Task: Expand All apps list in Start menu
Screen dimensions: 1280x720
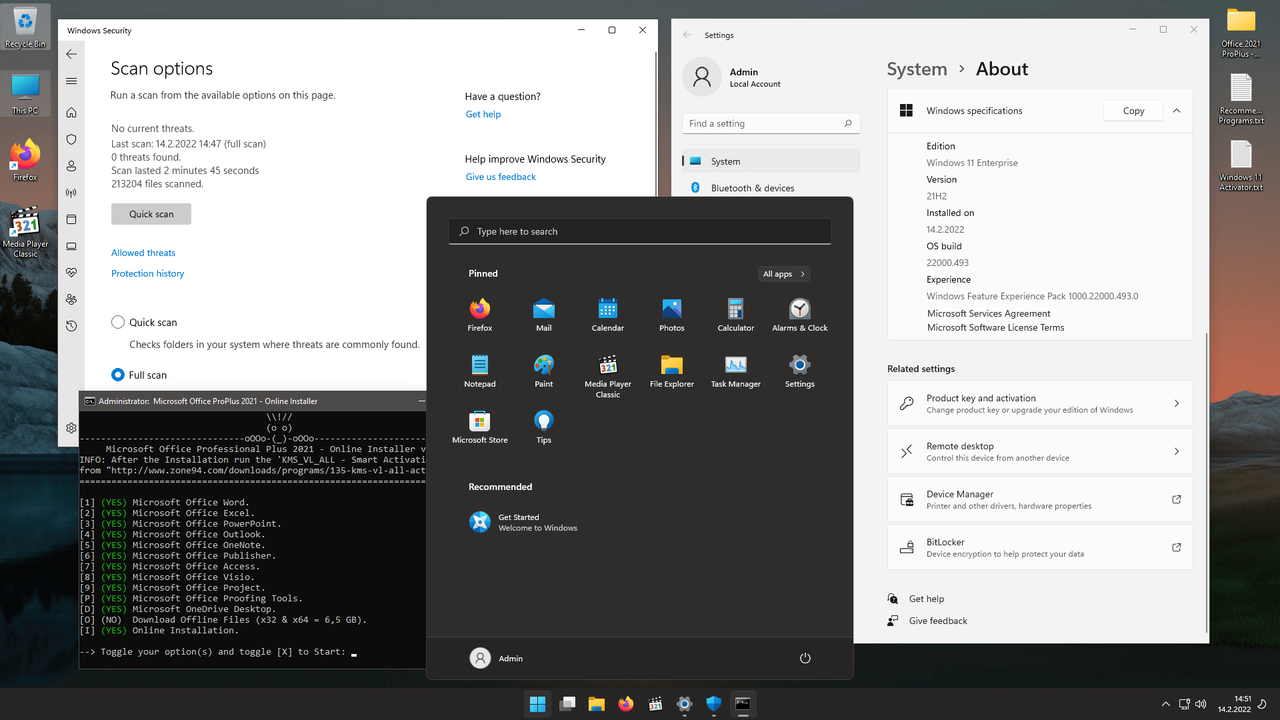Action: tap(784, 274)
